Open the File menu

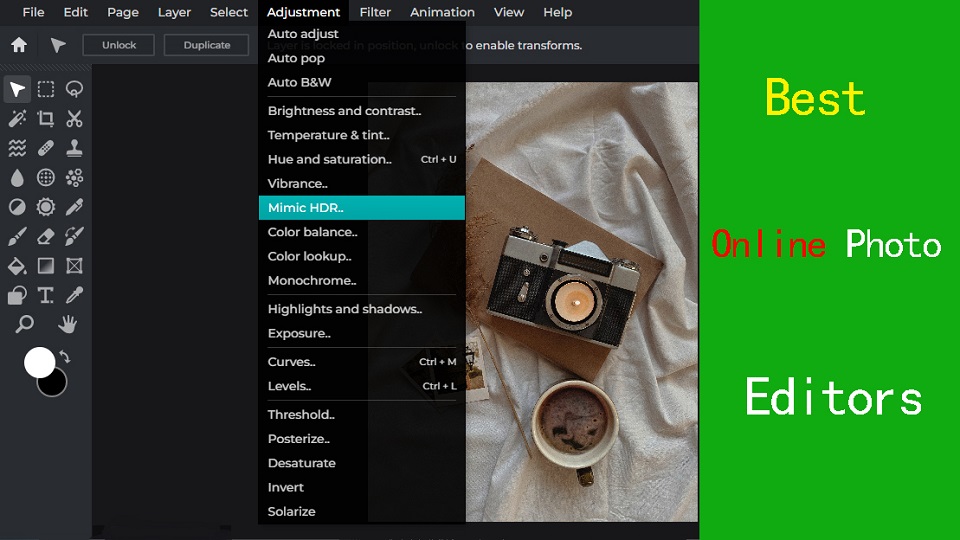33,12
